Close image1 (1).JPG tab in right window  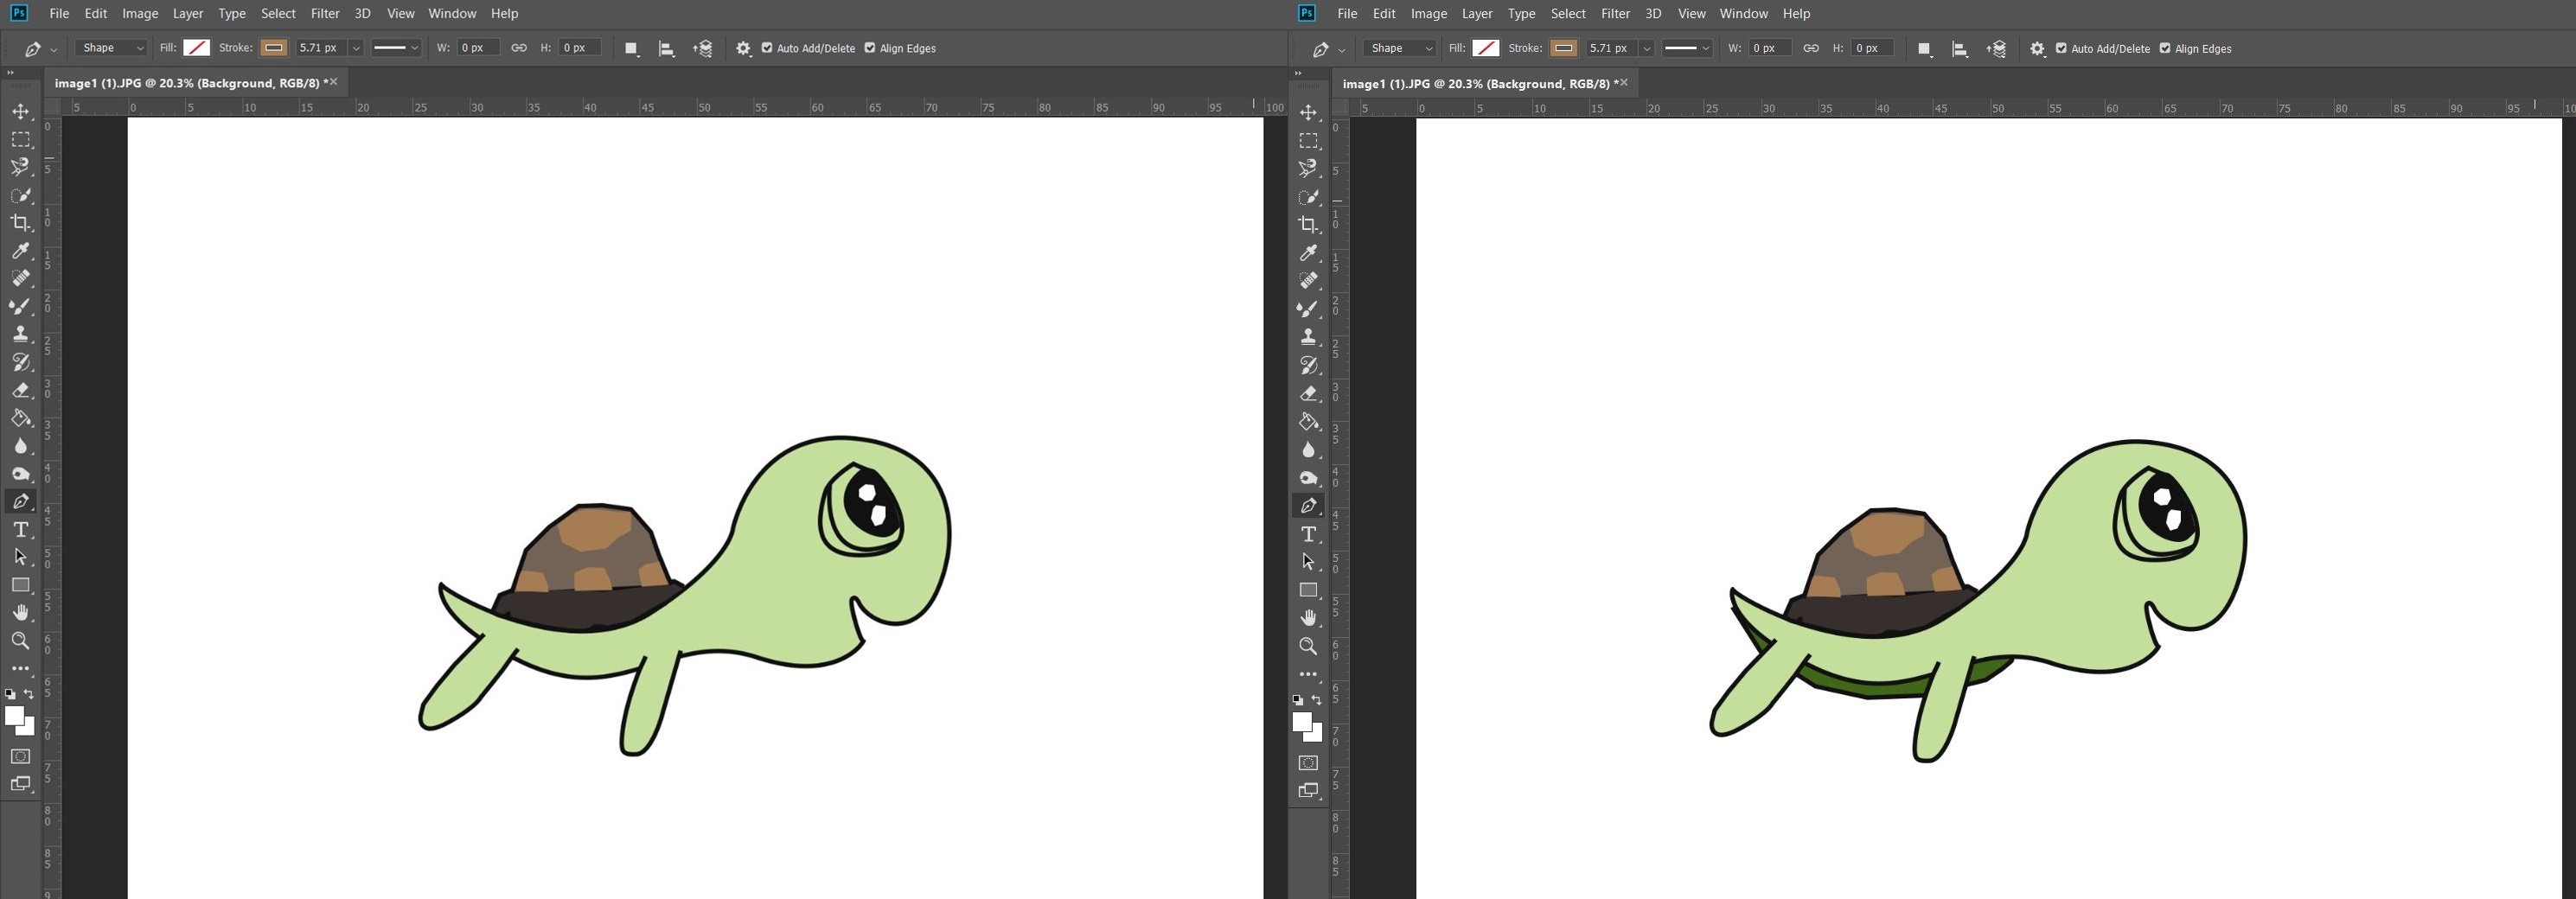point(1623,83)
